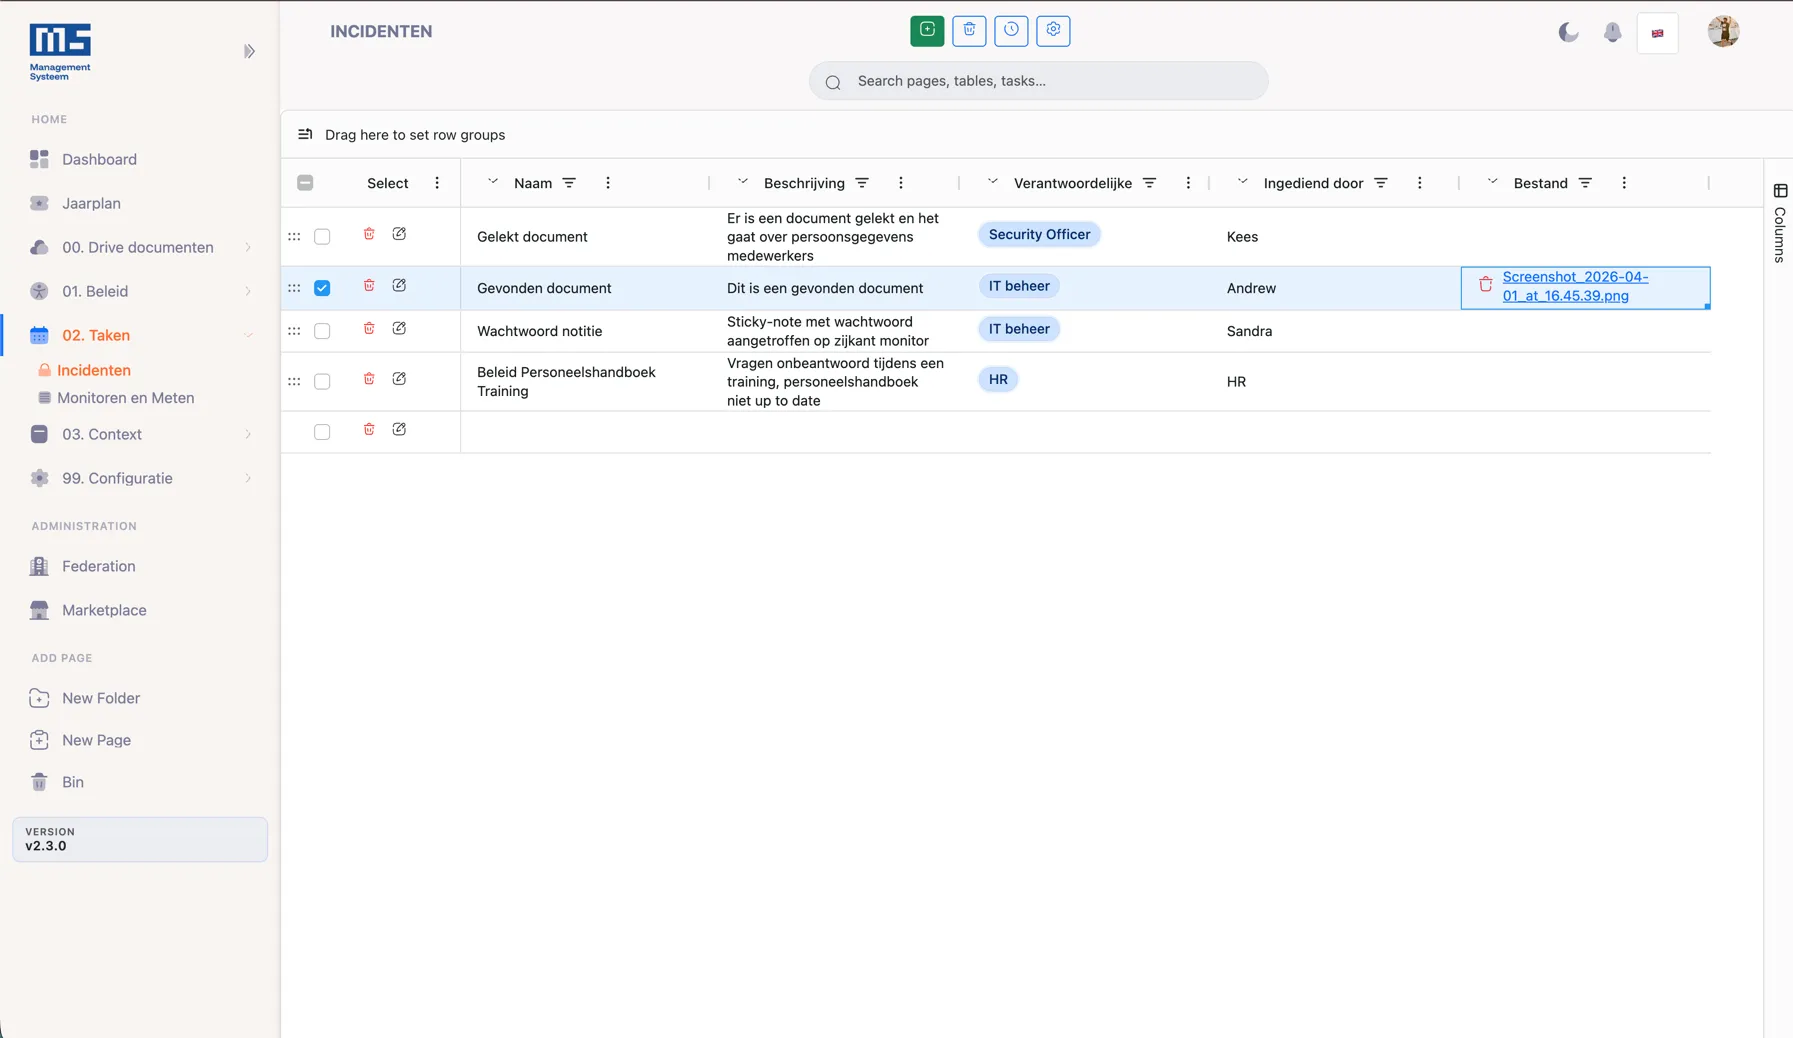Click the toolbar trash delete icon

point(969,31)
